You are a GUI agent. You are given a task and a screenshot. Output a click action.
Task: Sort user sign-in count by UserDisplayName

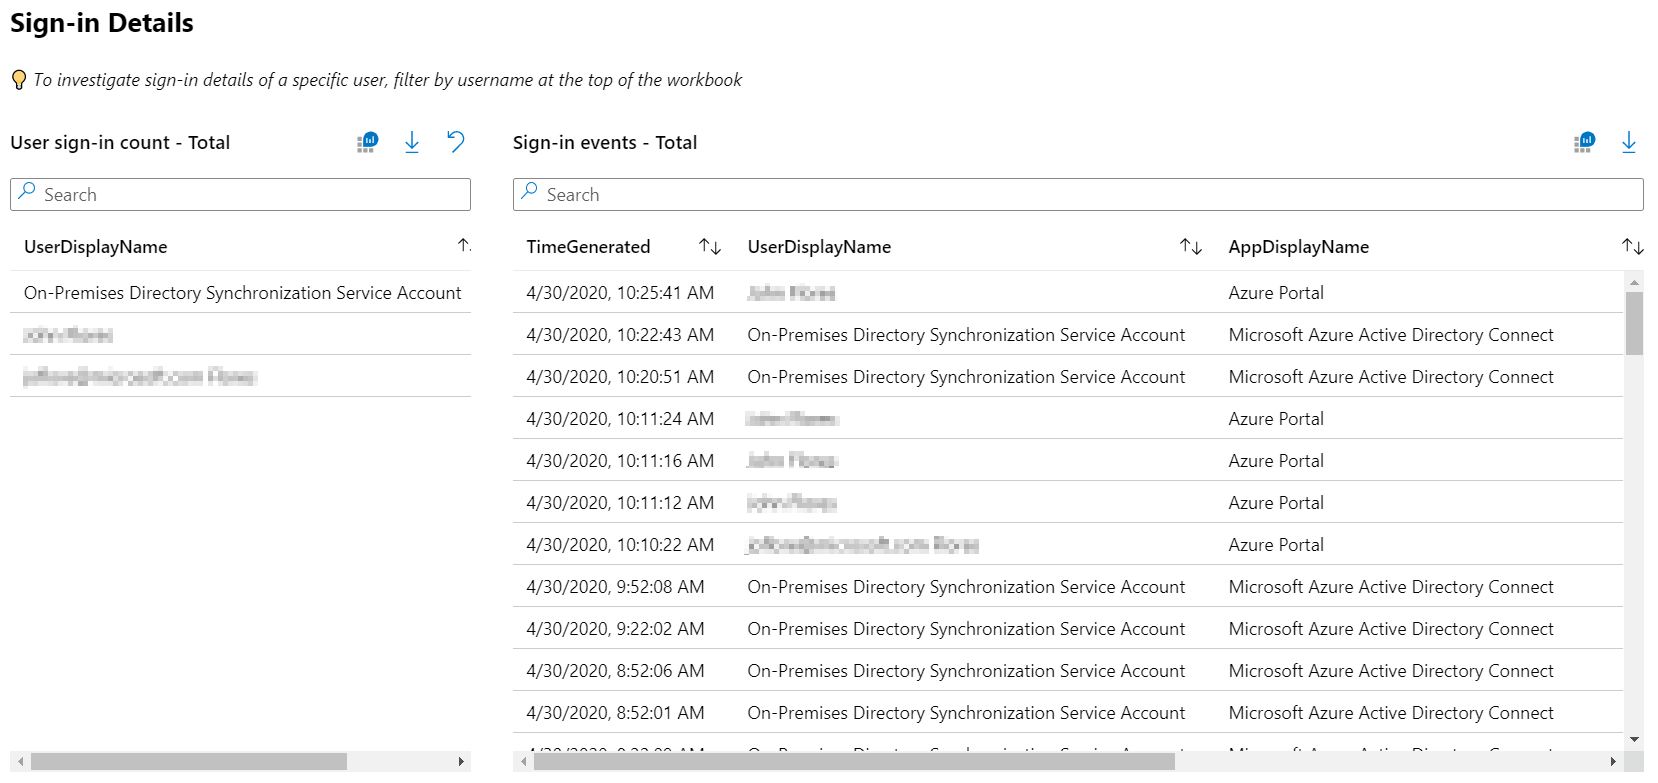pyautogui.click(x=463, y=246)
